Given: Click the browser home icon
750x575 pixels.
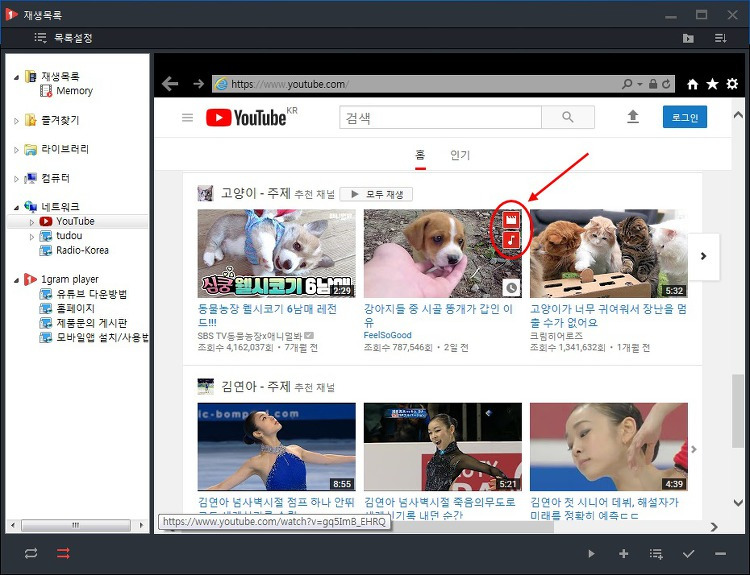Looking at the screenshot, I should point(692,84).
